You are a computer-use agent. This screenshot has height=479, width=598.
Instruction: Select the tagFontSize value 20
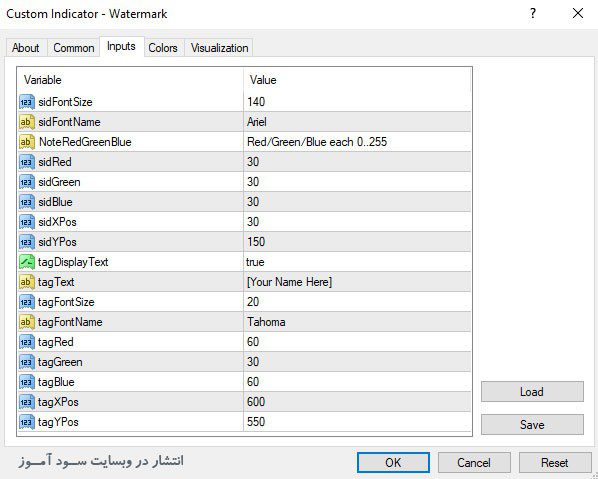(253, 302)
